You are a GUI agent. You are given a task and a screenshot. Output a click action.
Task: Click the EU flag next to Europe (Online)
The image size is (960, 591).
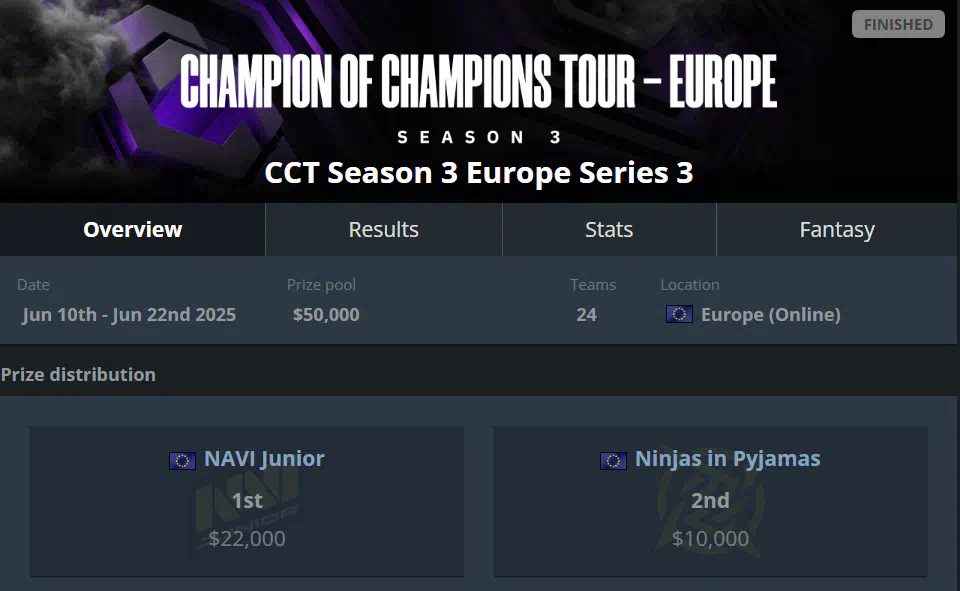pos(679,314)
